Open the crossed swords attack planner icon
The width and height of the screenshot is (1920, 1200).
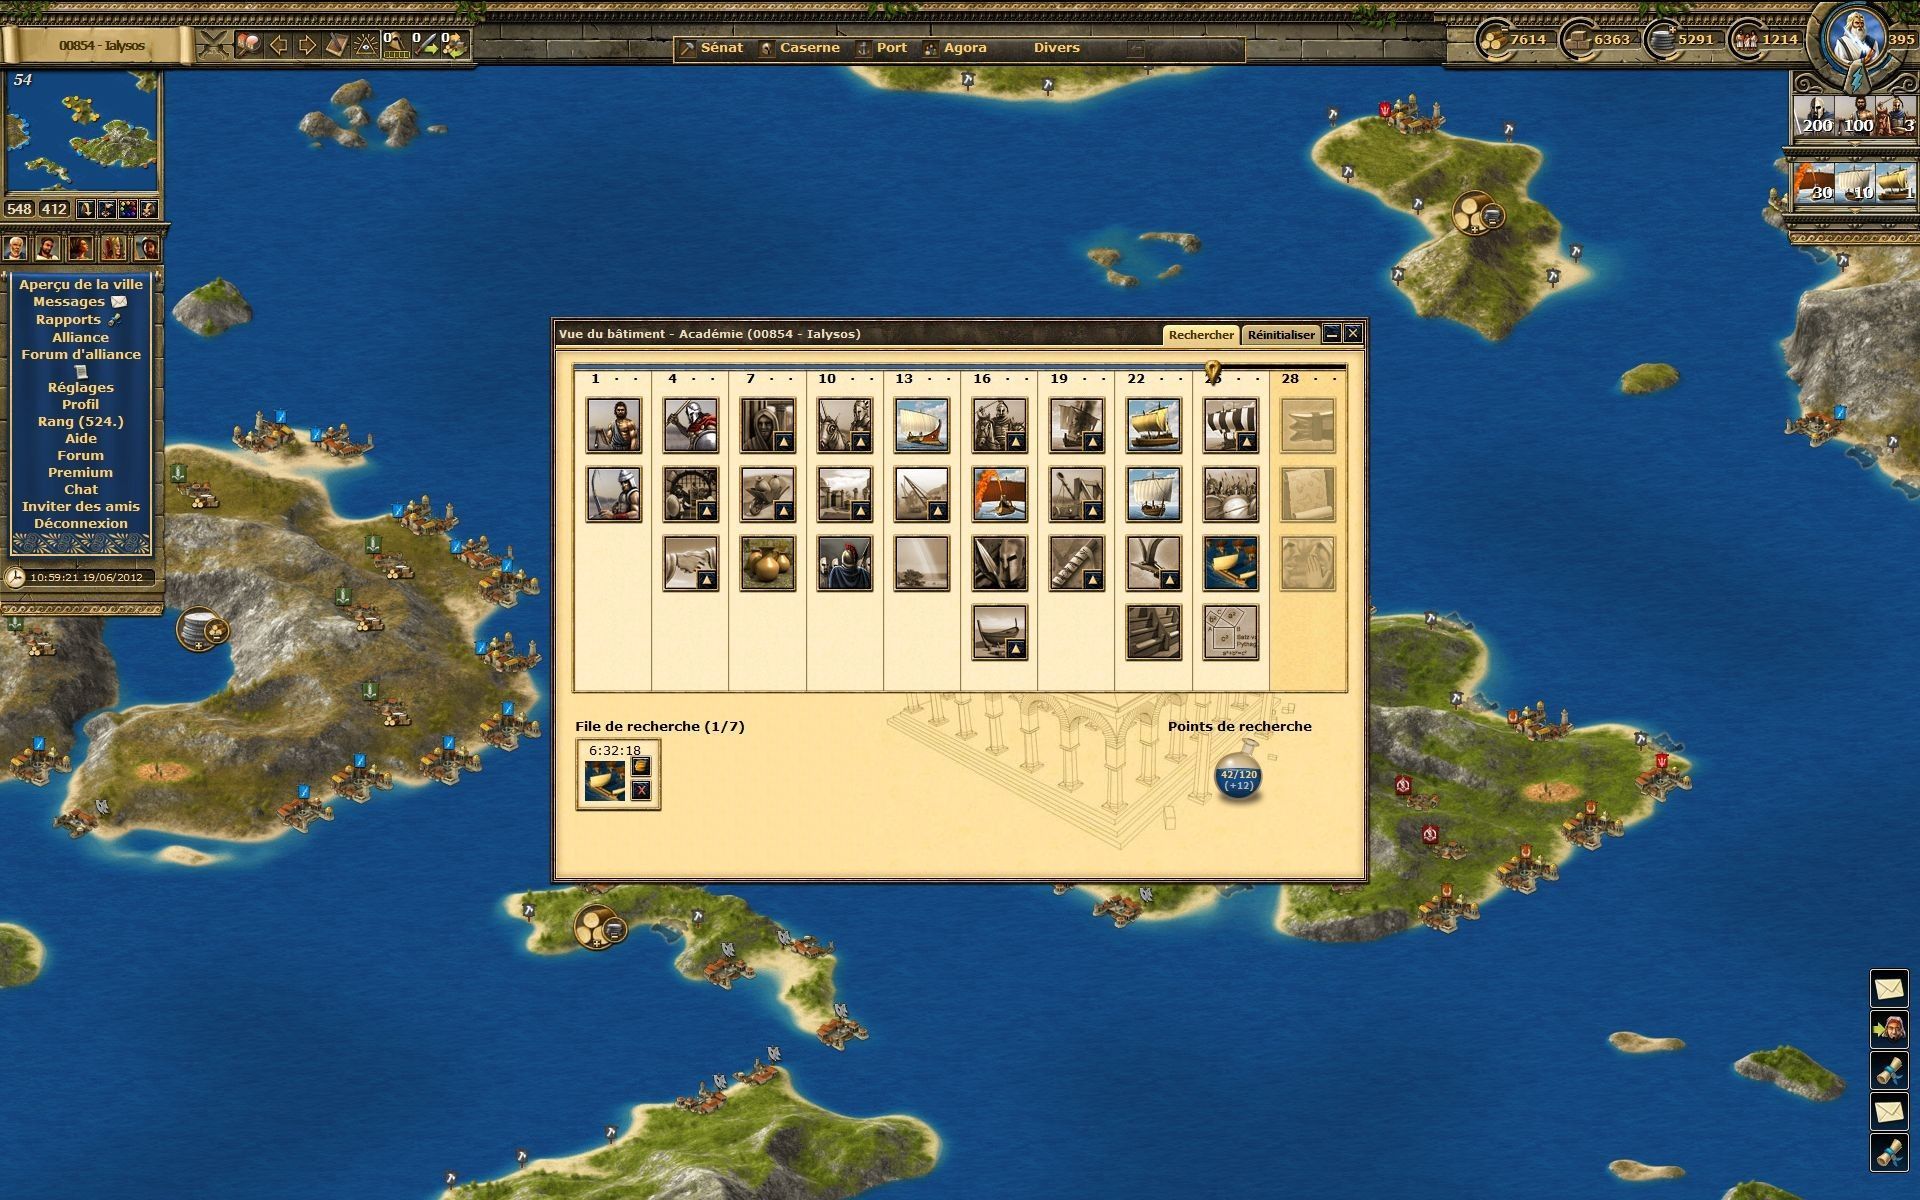pyautogui.click(x=212, y=45)
